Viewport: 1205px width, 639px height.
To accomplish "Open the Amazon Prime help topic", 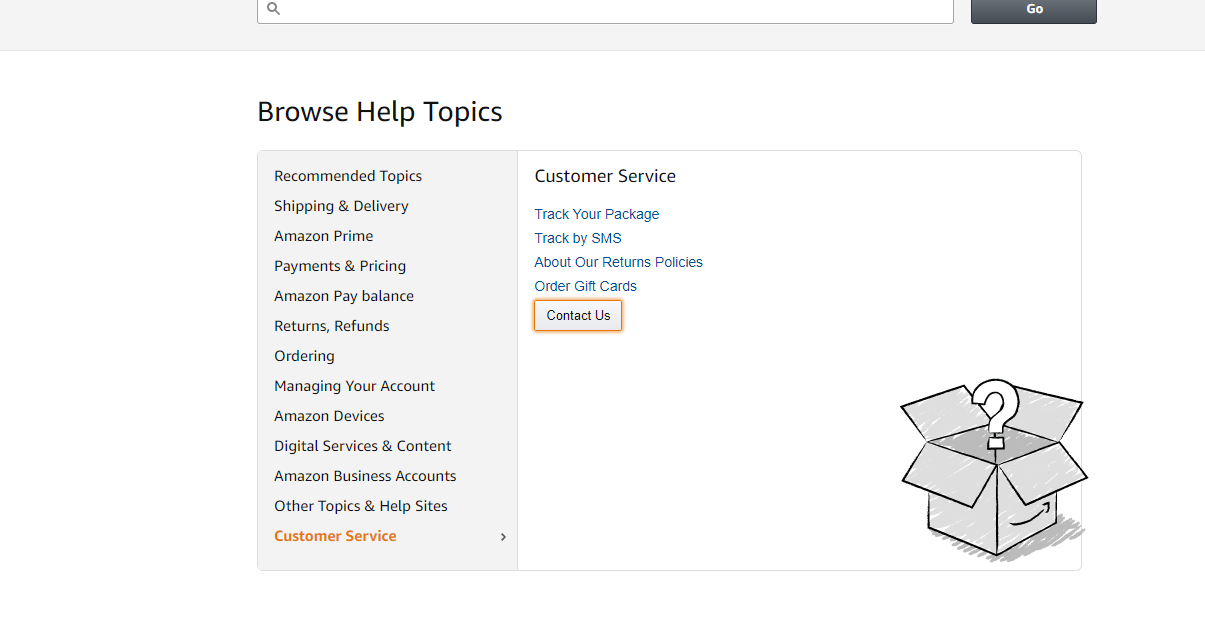I will 324,236.
